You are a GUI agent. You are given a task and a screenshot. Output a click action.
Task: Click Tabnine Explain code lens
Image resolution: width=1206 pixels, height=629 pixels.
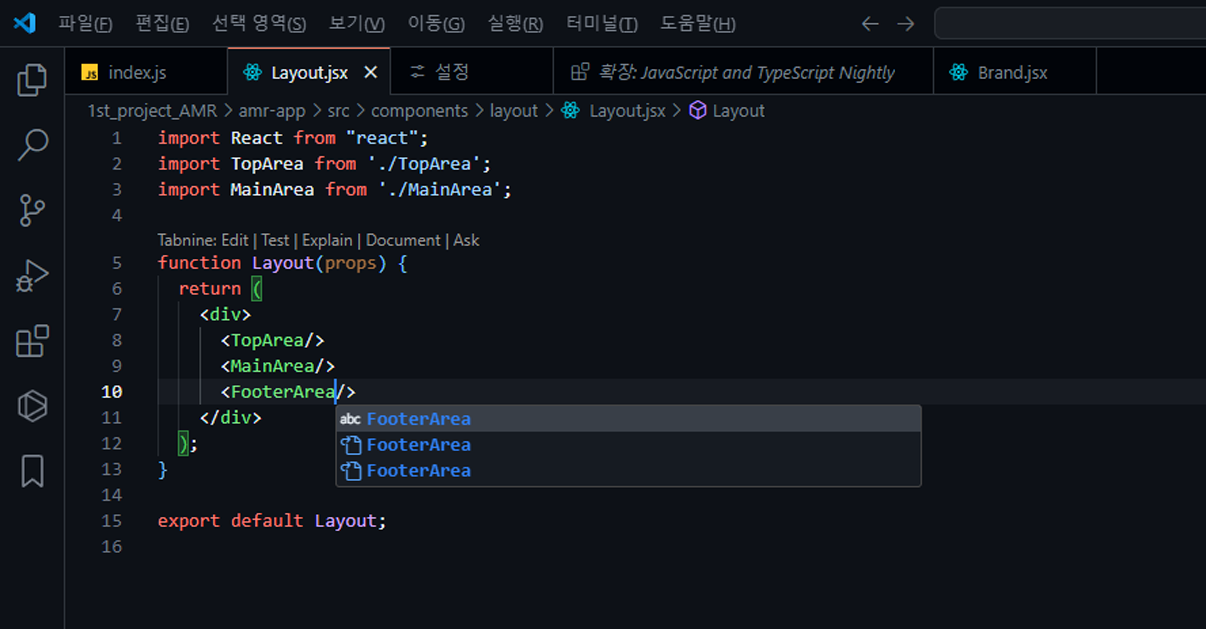[x=327, y=240]
